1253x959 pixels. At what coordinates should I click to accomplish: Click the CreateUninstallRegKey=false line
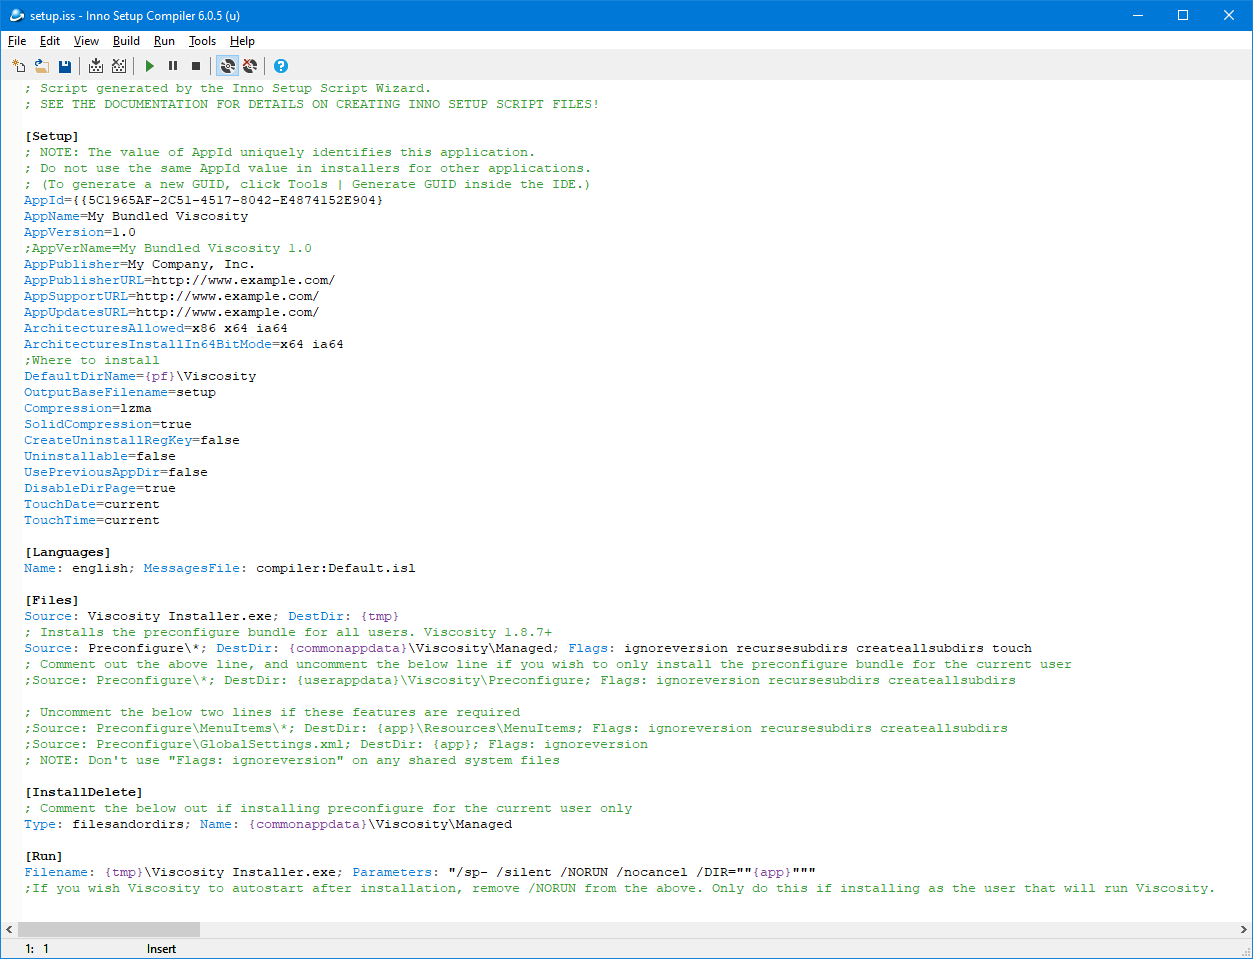[132, 440]
